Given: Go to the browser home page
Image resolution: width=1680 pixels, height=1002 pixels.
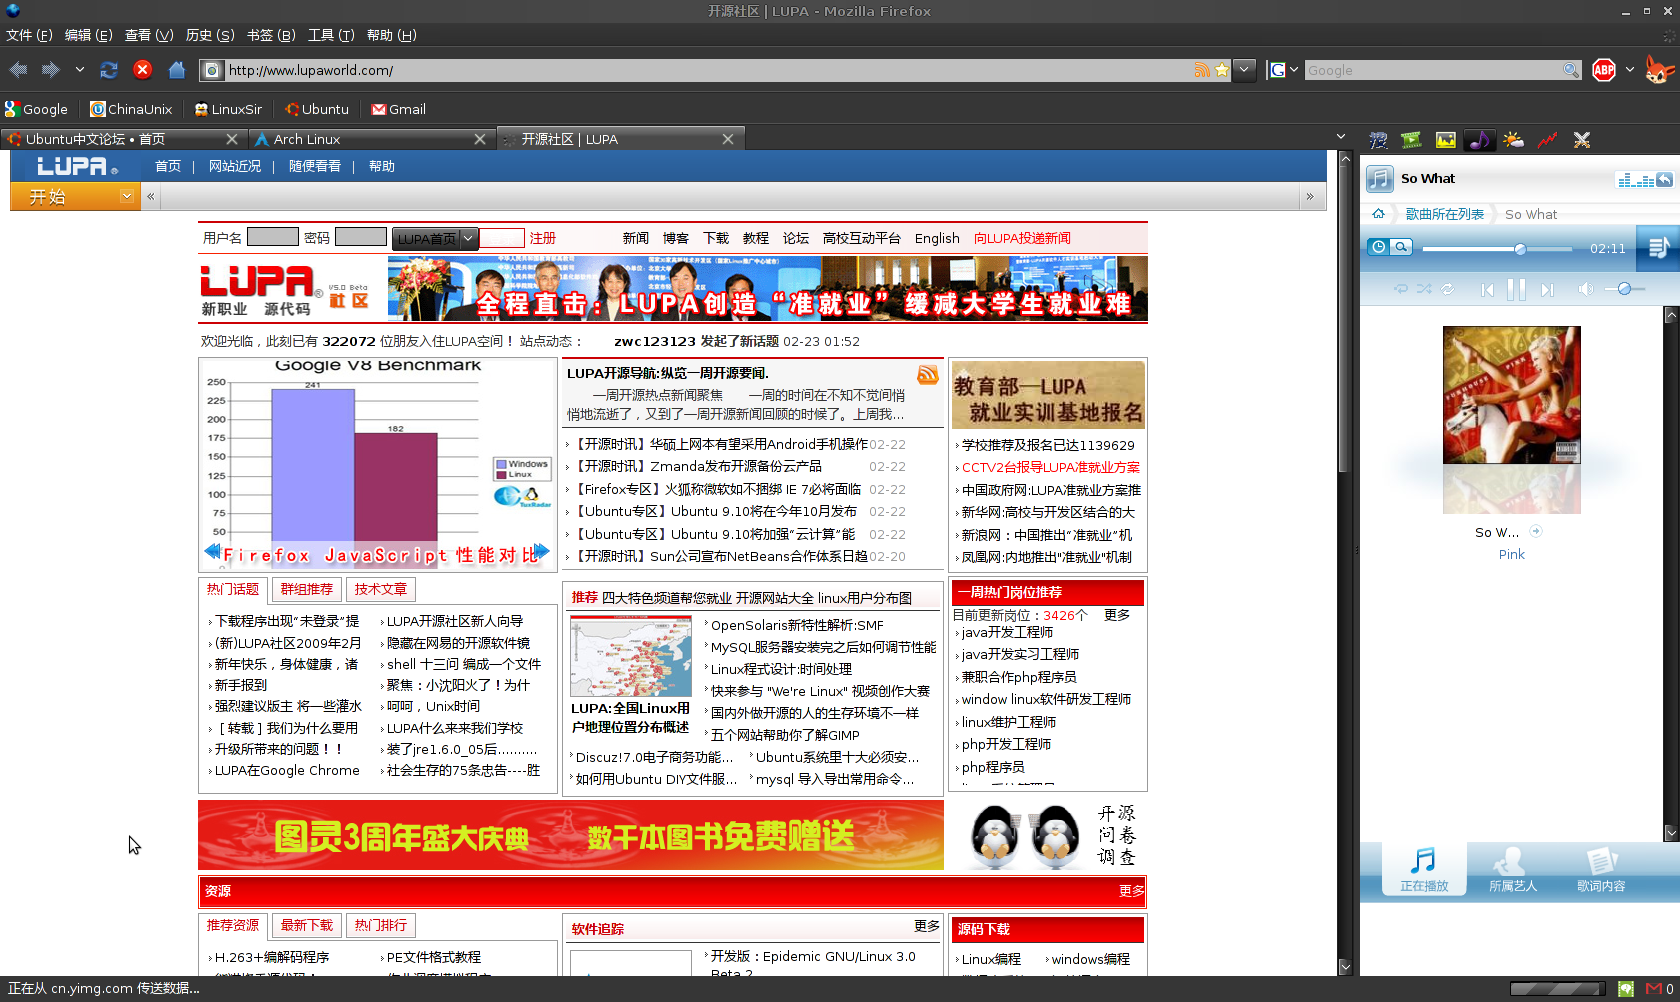Looking at the screenshot, I should pyautogui.click(x=177, y=70).
